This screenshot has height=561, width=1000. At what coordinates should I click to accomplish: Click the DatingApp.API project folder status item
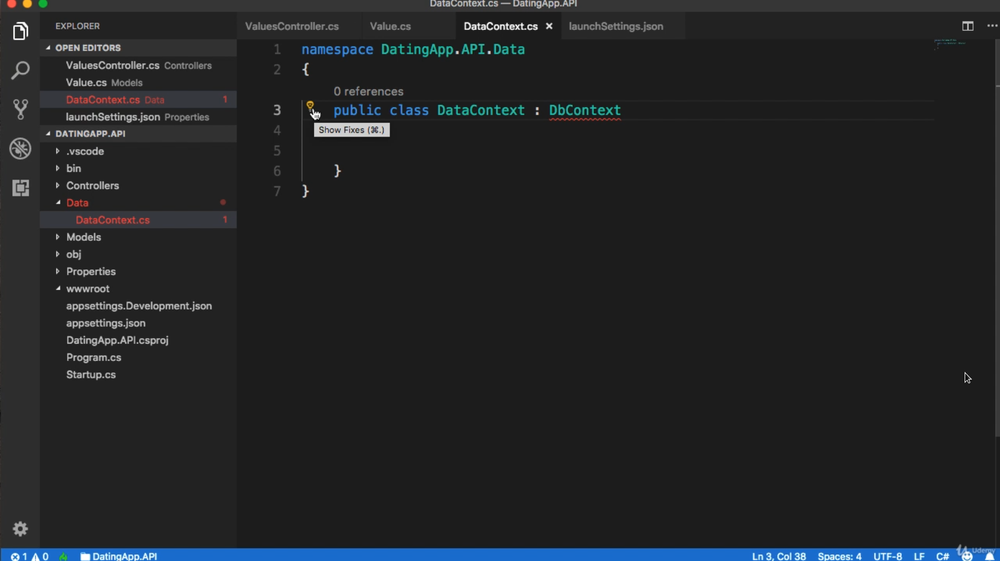[119, 556]
